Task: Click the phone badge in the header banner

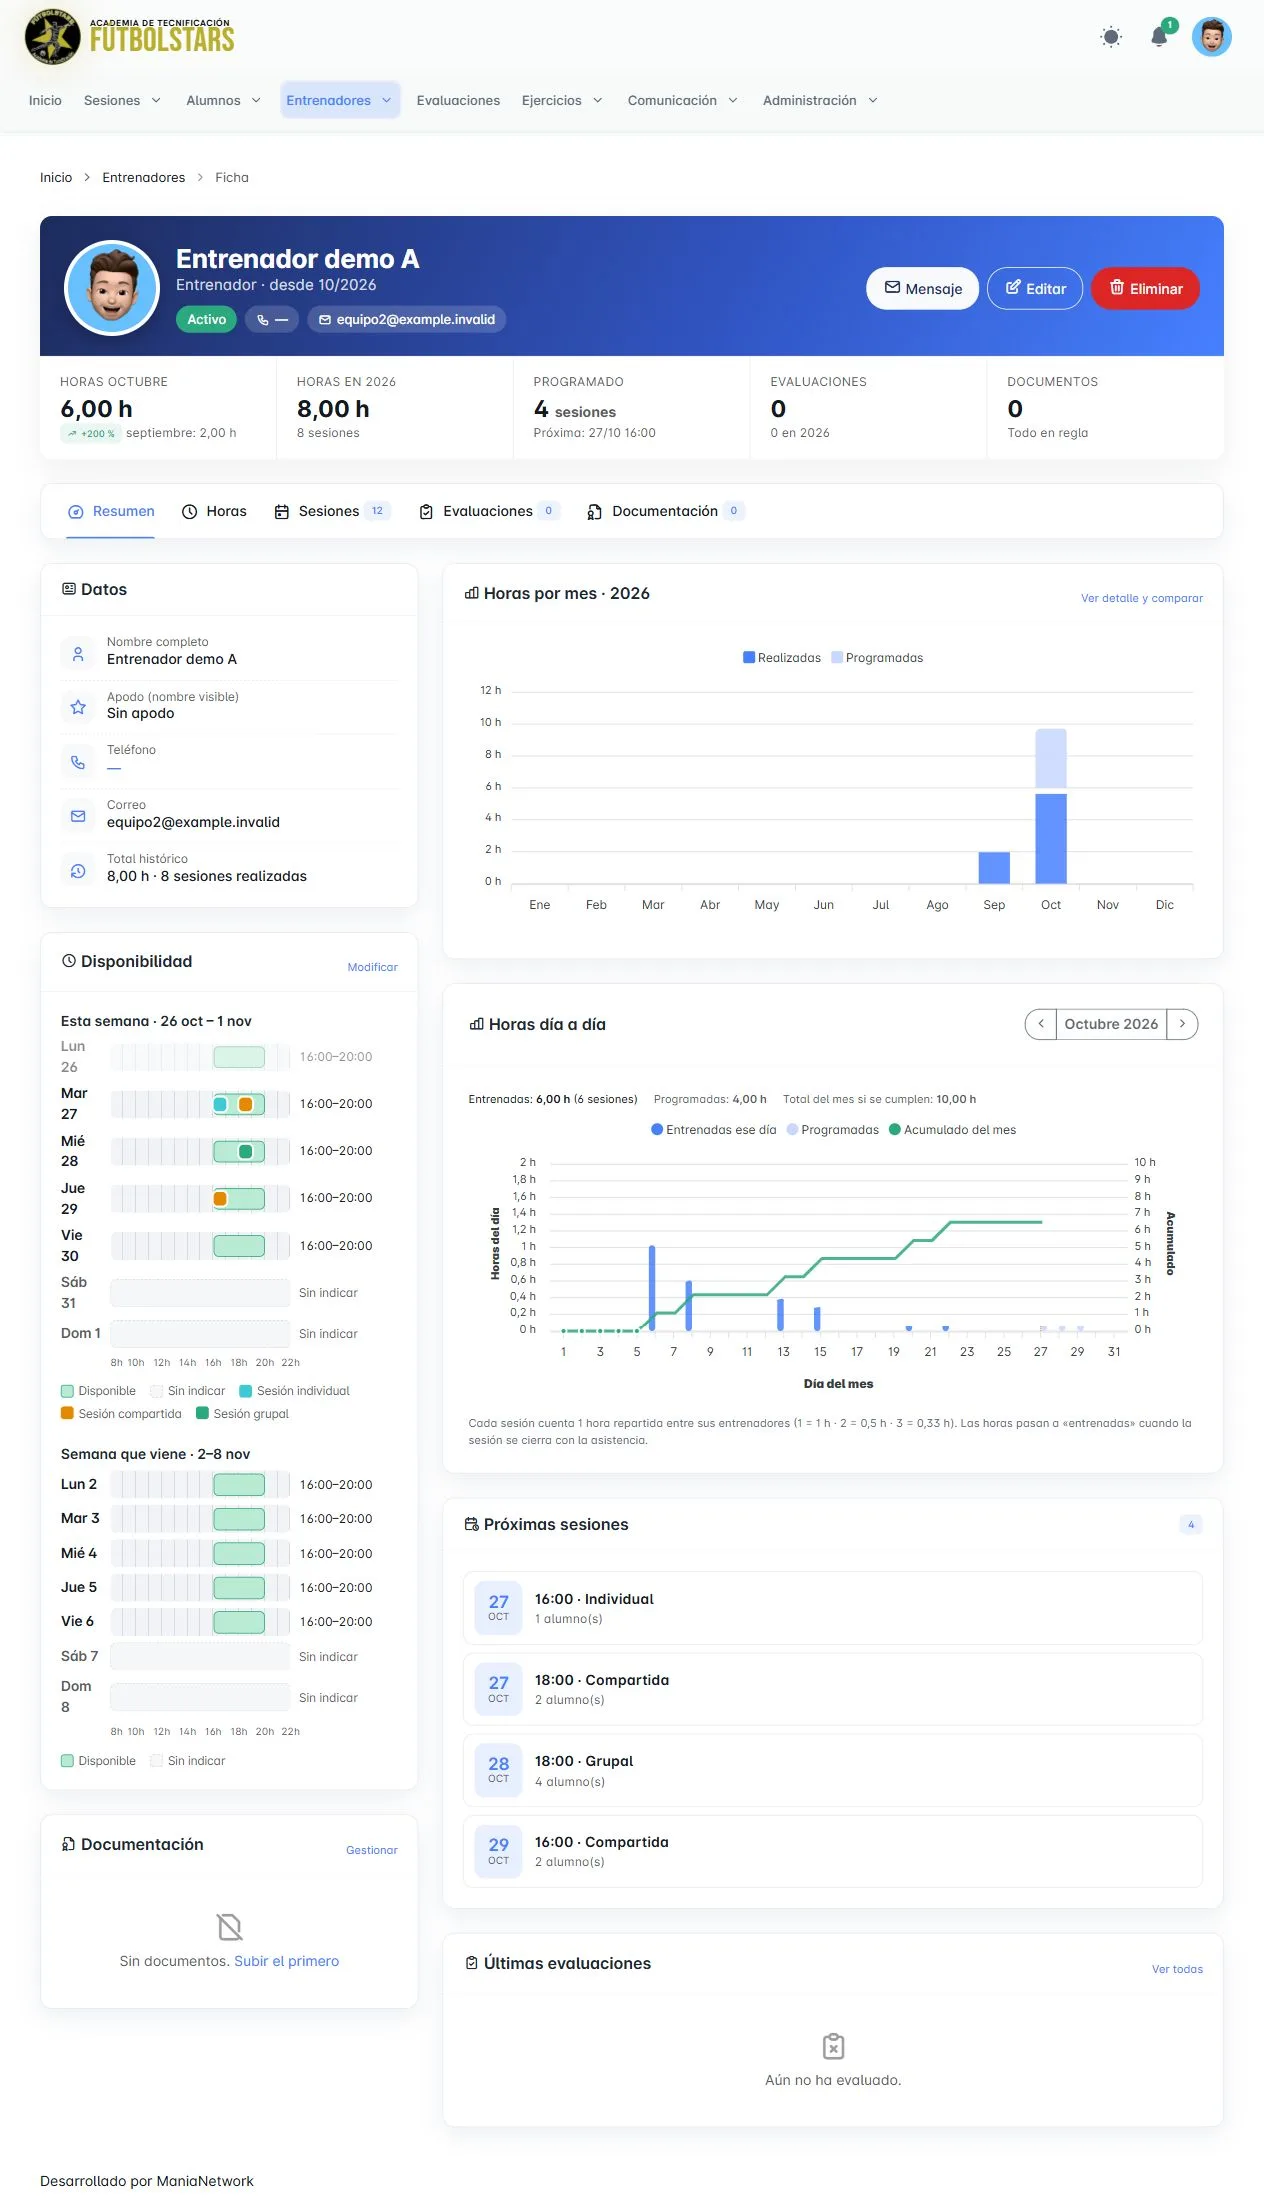Action: pyautogui.click(x=272, y=320)
